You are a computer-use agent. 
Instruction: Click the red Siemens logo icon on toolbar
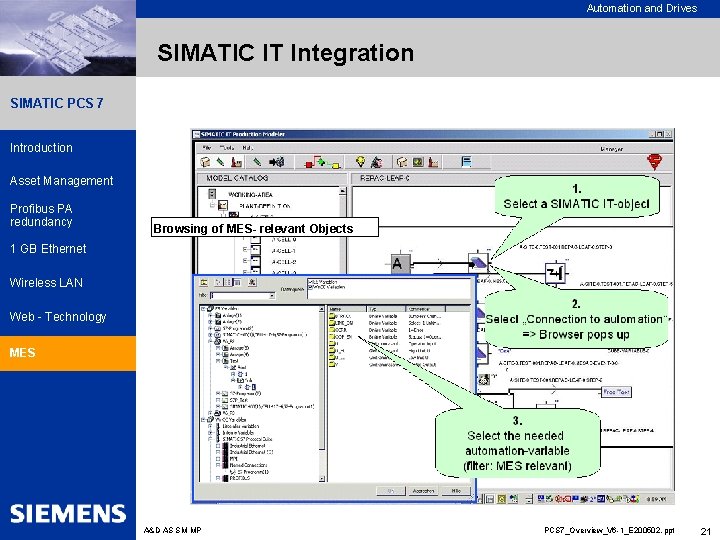coord(654,162)
